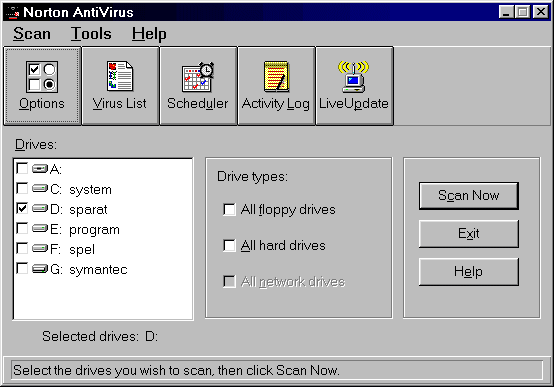554x387 pixels.
Task: Click the 'Drives:' label
Action: click(36, 145)
